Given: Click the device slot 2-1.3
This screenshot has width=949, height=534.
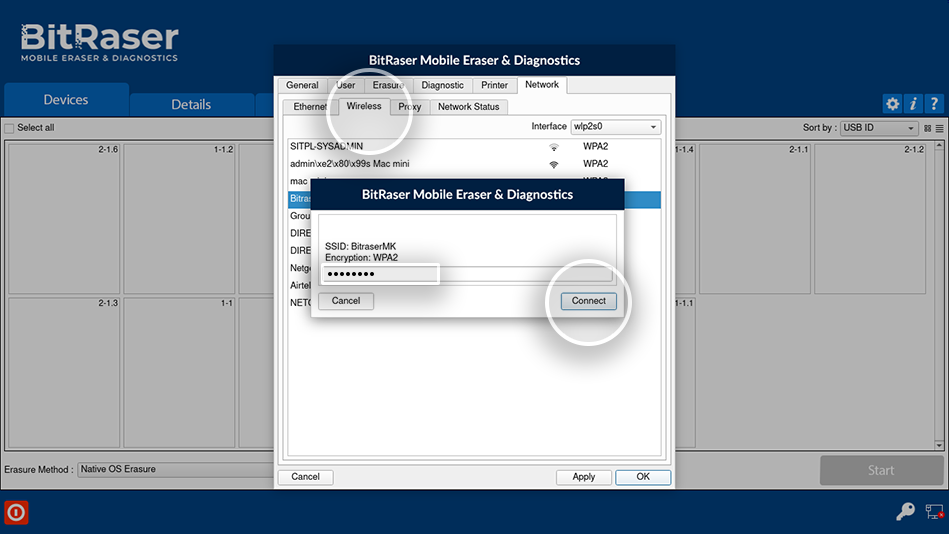Looking at the screenshot, I should pos(64,372).
